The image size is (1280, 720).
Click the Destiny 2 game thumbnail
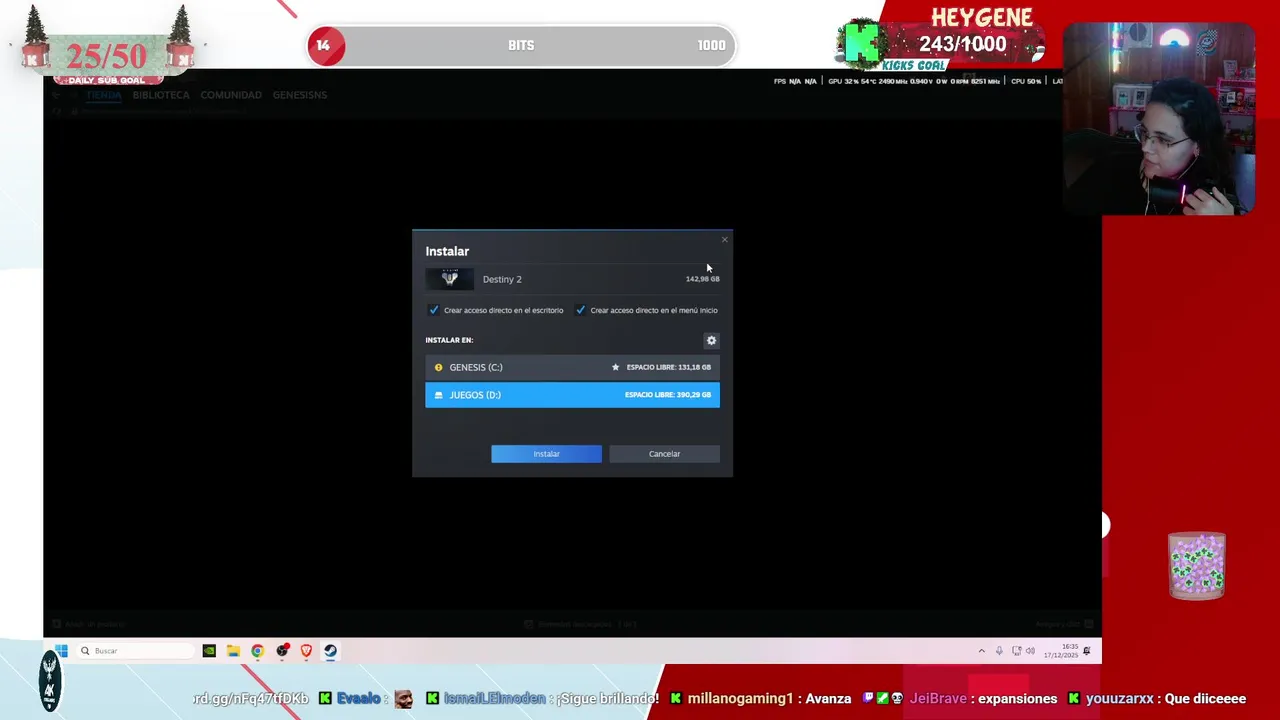(450, 279)
